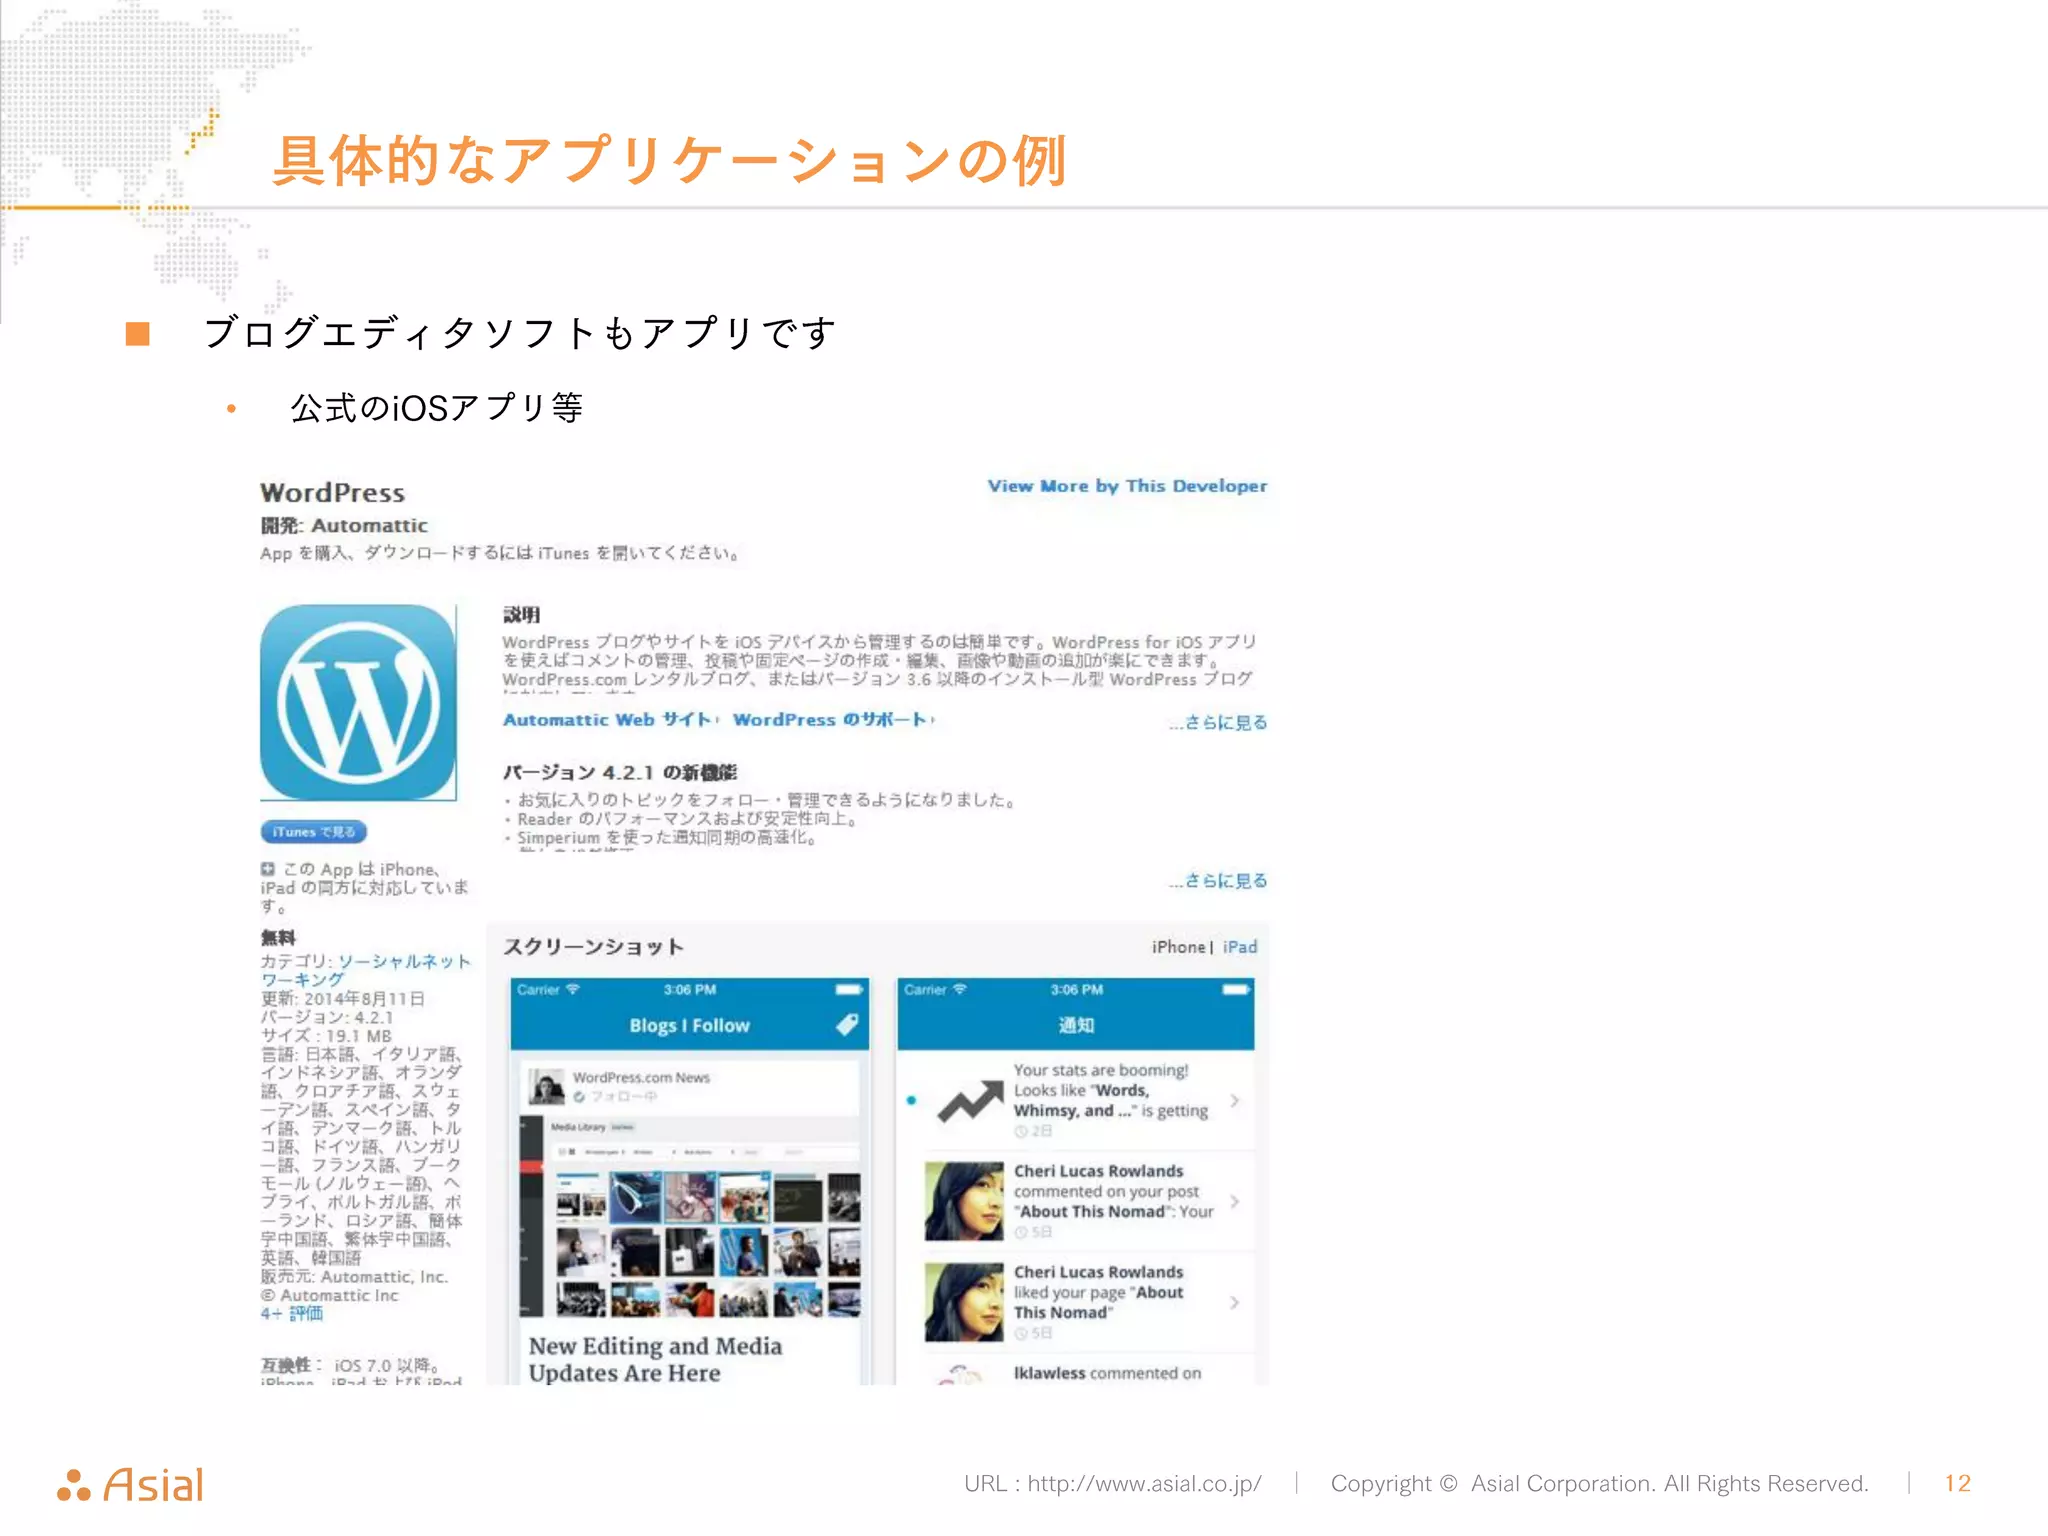Switch to iPad screenshots tab
Viewport: 2048px width, 1536px height.
coord(1240,947)
